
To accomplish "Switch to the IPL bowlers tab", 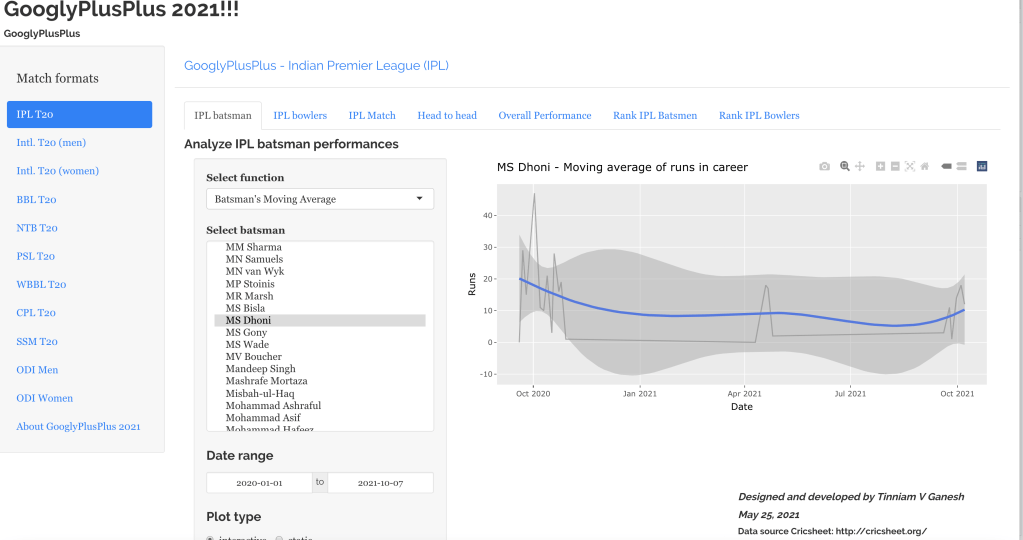I will (300, 116).
